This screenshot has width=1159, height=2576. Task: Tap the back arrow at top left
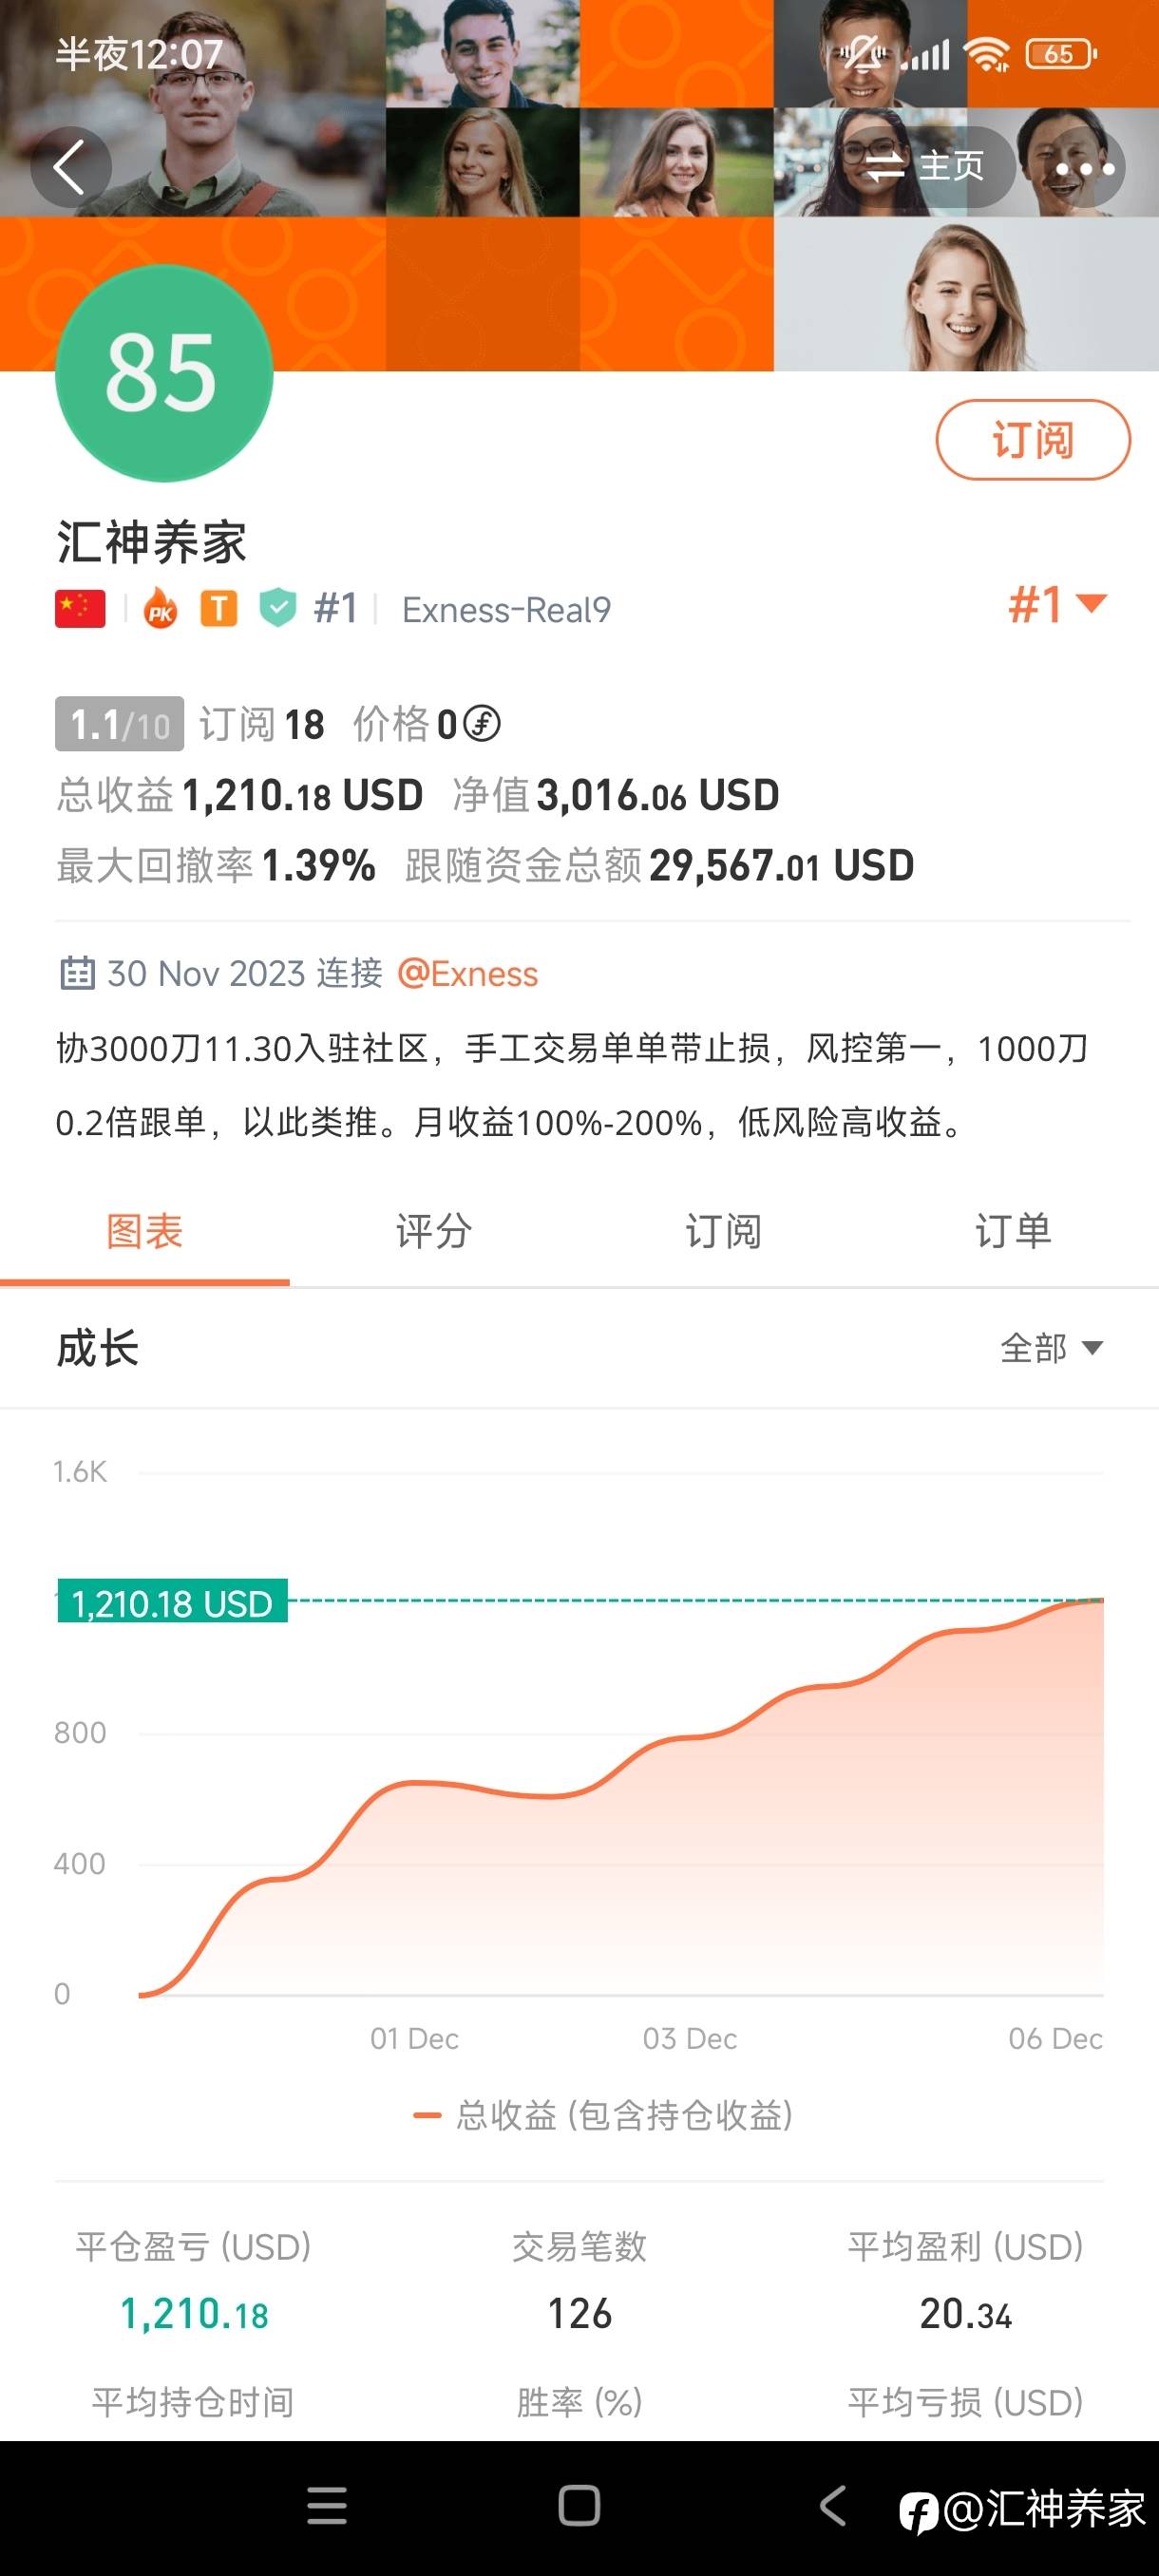click(x=69, y=167)
